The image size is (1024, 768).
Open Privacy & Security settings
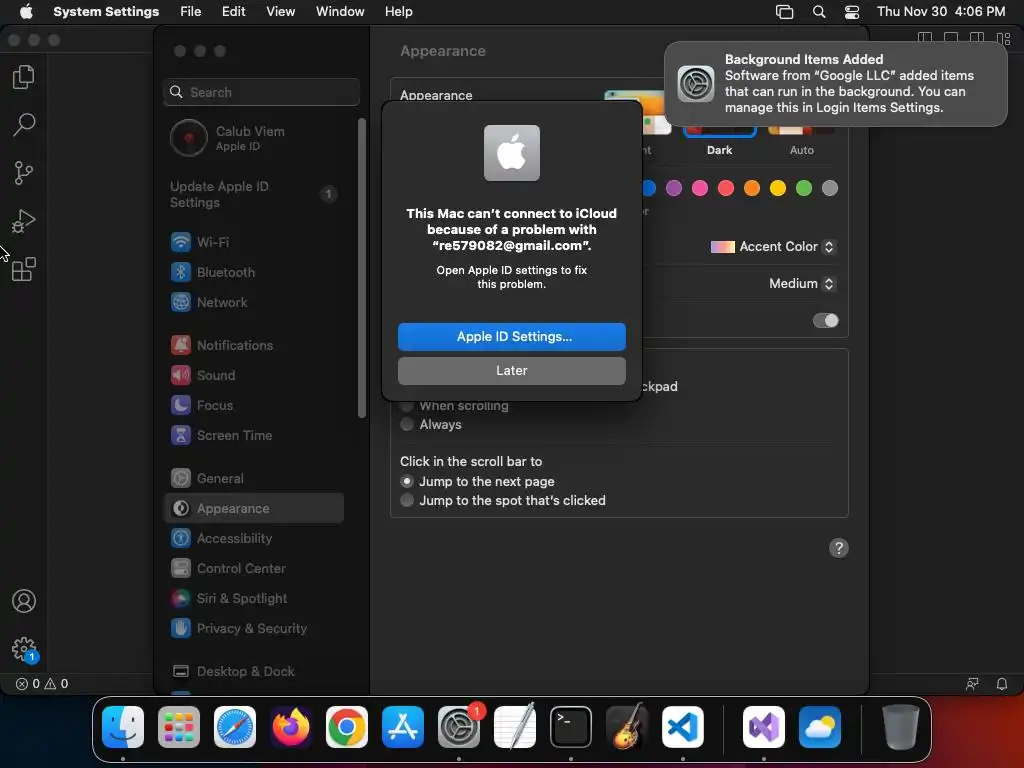click(x=254, y=629)
